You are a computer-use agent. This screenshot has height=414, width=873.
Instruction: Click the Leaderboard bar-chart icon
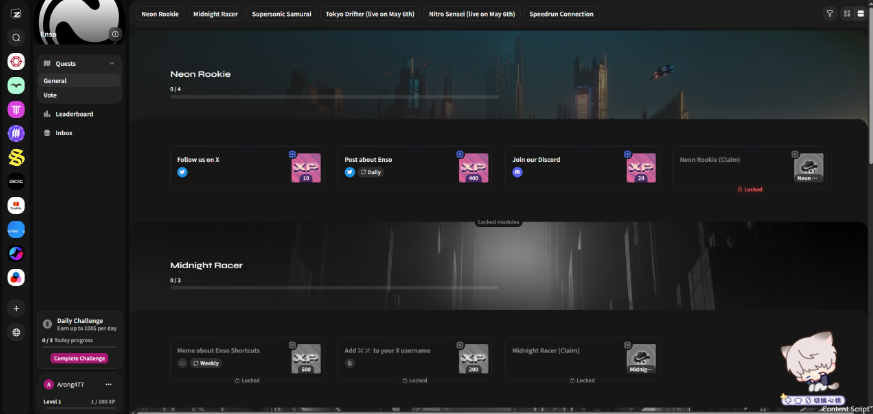click(x=47, y=114)
